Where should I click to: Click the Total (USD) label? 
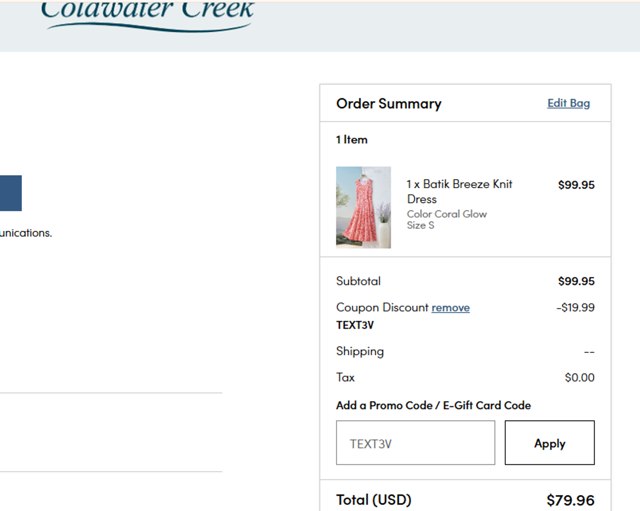pyautogui.click(x=373, y=499)
